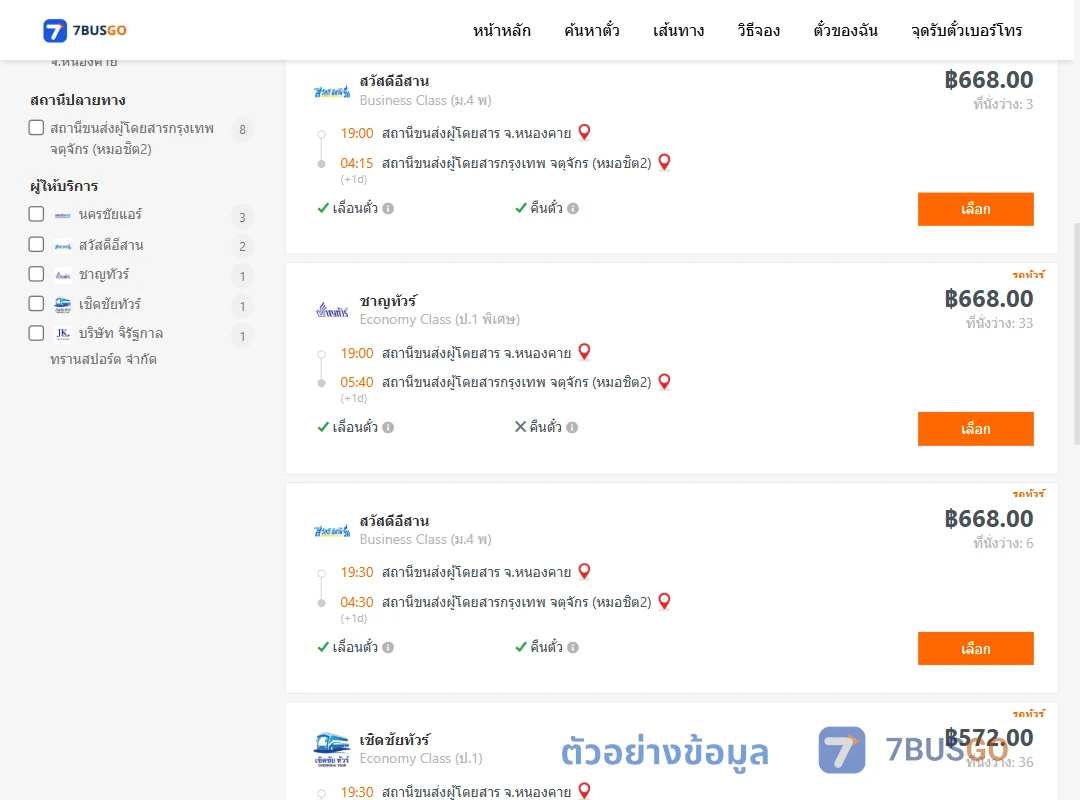Screen dimensions: 1080x800
Task: Click the ฿572.00 price of เชิดชัยทัวร์
Action: (x=988, y=738)
